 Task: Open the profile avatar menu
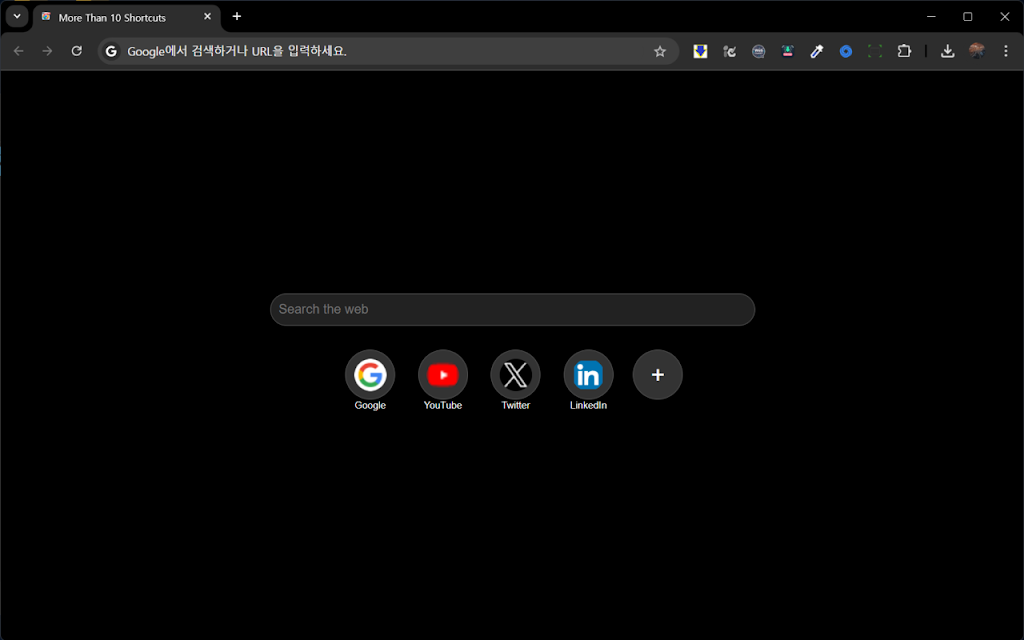coord(977,51)
